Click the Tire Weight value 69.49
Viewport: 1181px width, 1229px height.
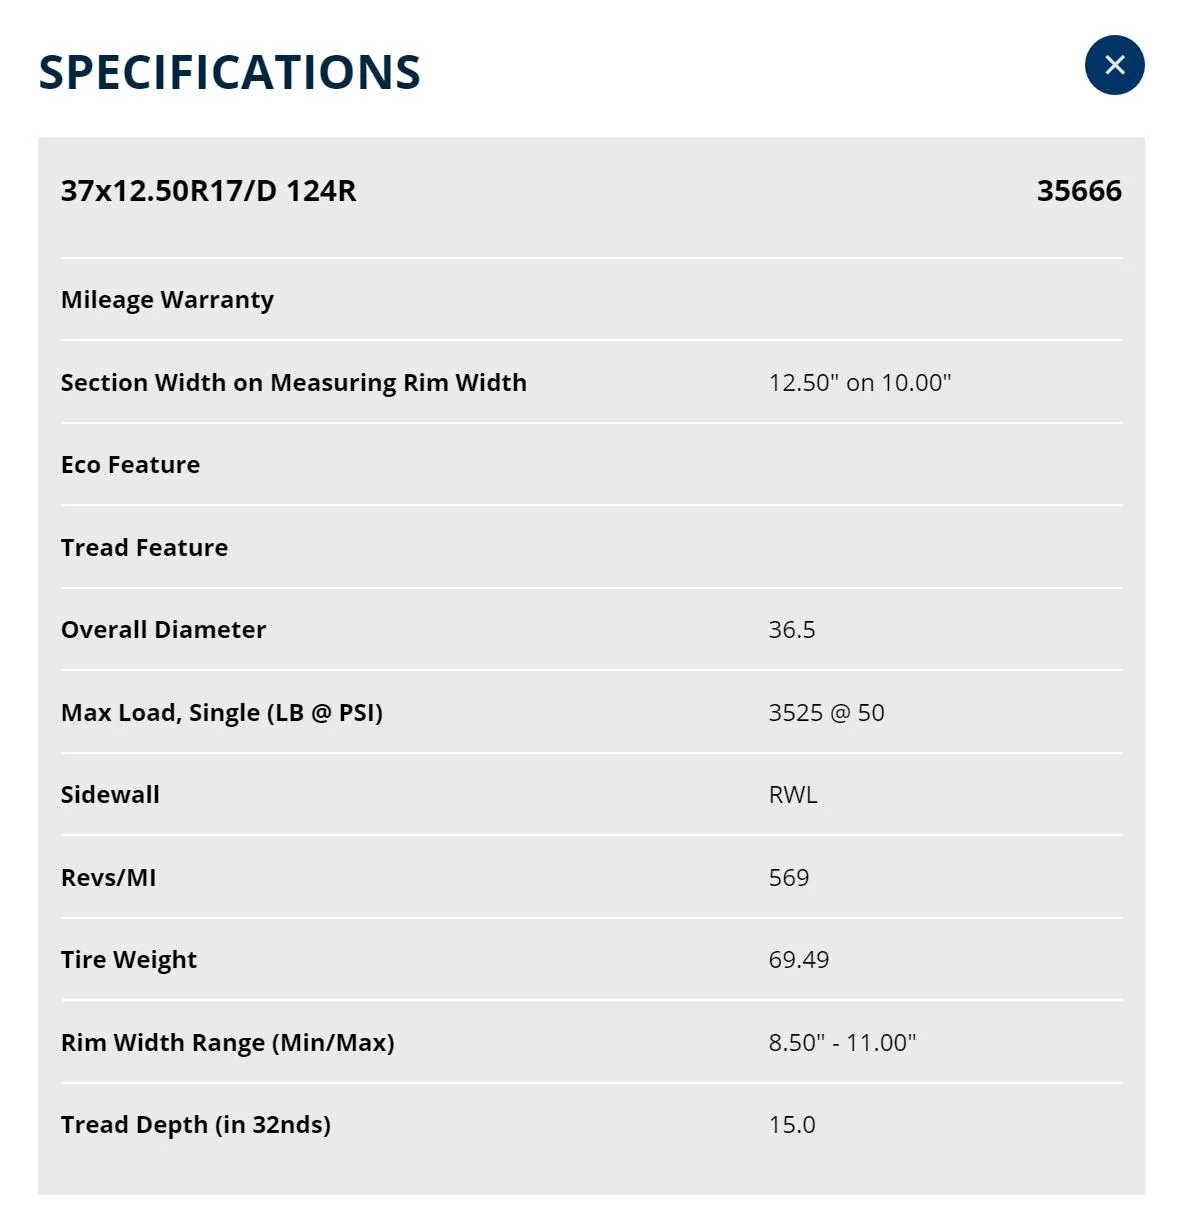click(x=799, y=960)
